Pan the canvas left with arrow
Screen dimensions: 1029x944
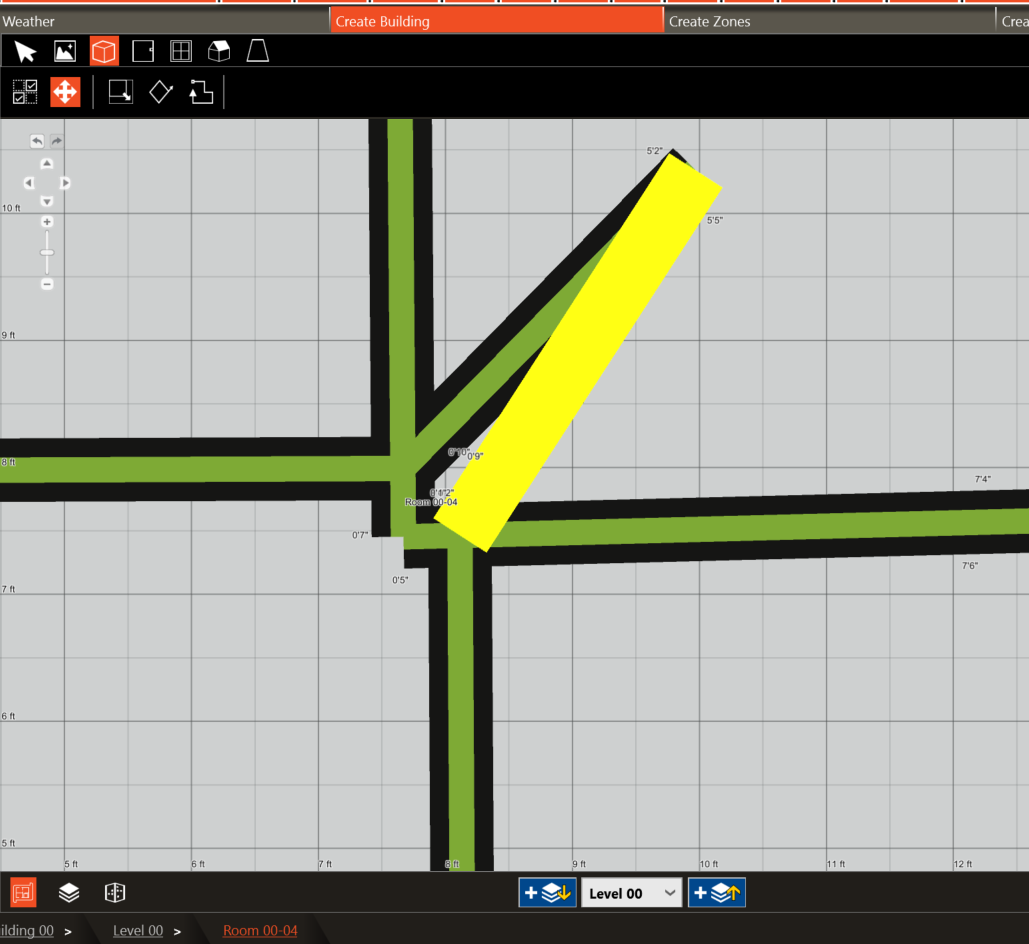pyautogui.click(x=28, y=183)
